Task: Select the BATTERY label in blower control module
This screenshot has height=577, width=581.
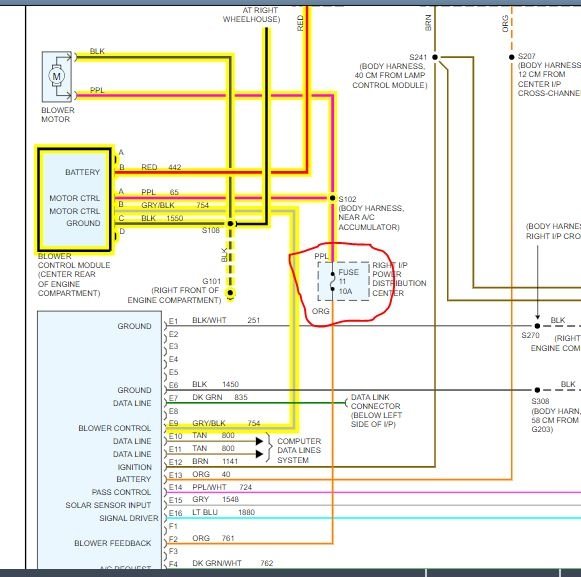Action: click(x=83, y=172)
